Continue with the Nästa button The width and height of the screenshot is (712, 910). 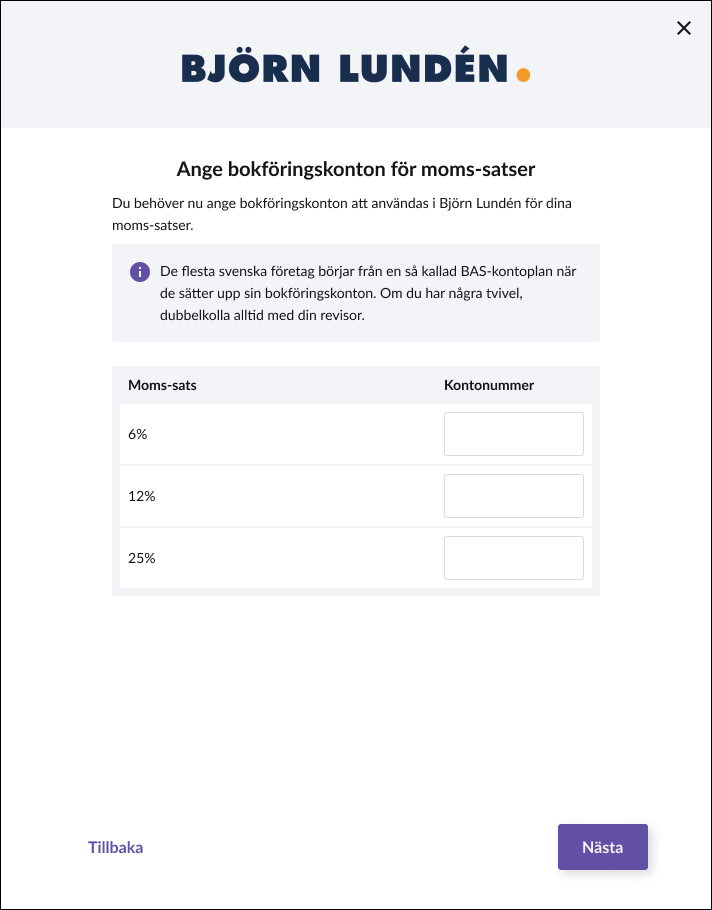coord(603,847)
